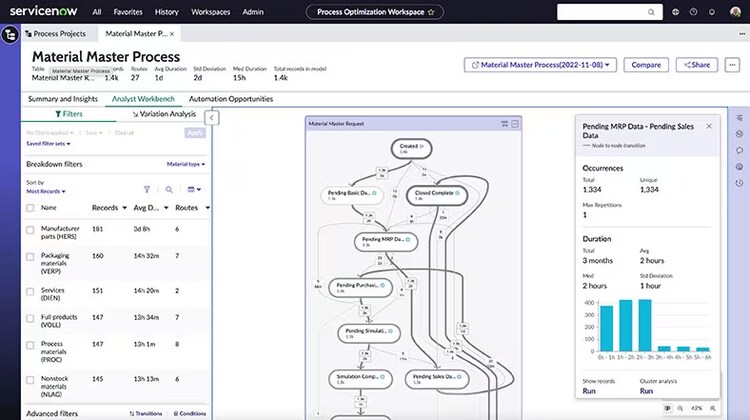Click the ServiceNow logo
The height and width of the screenshot is (420, 750).
[43, 11]
